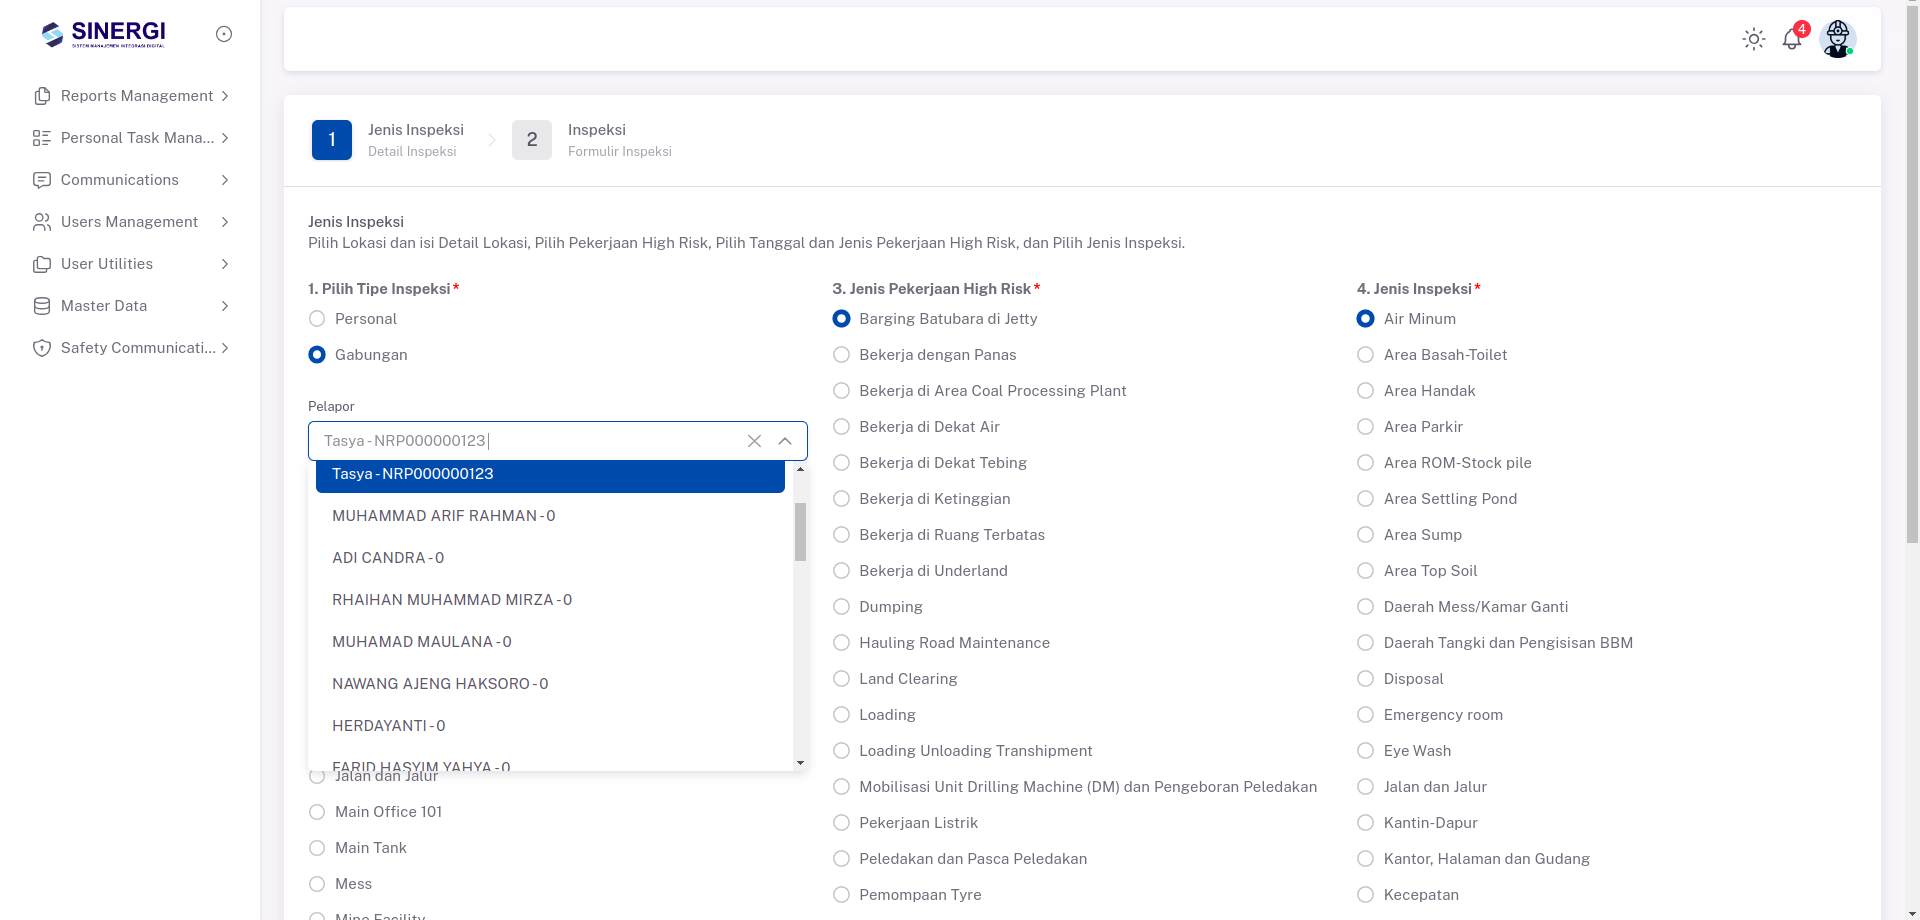Open the user profile avatar
Image resolution: width=1920 pixels, height=920 pixels.
coord(1838,39)
